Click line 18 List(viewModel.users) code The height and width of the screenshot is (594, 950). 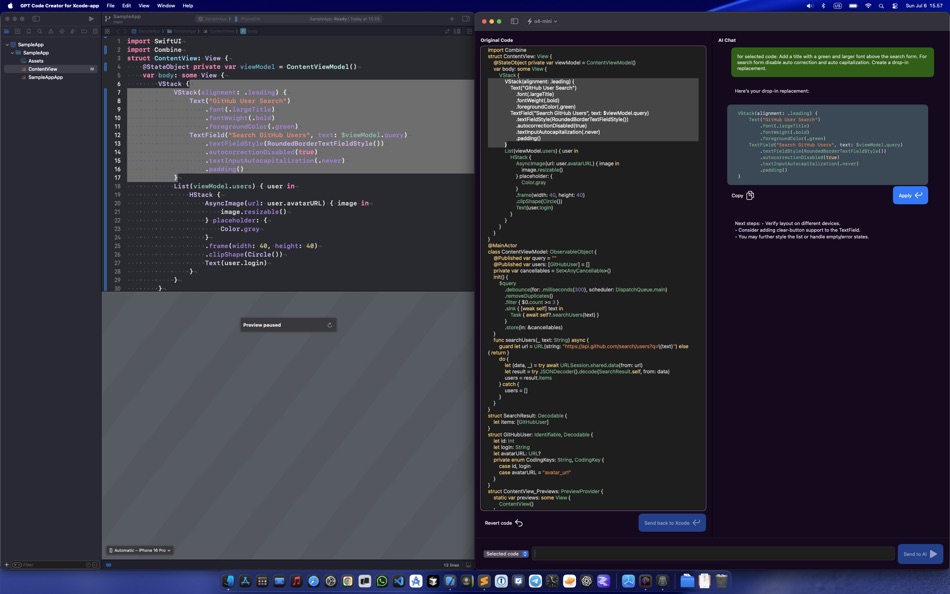pos(234,186)
